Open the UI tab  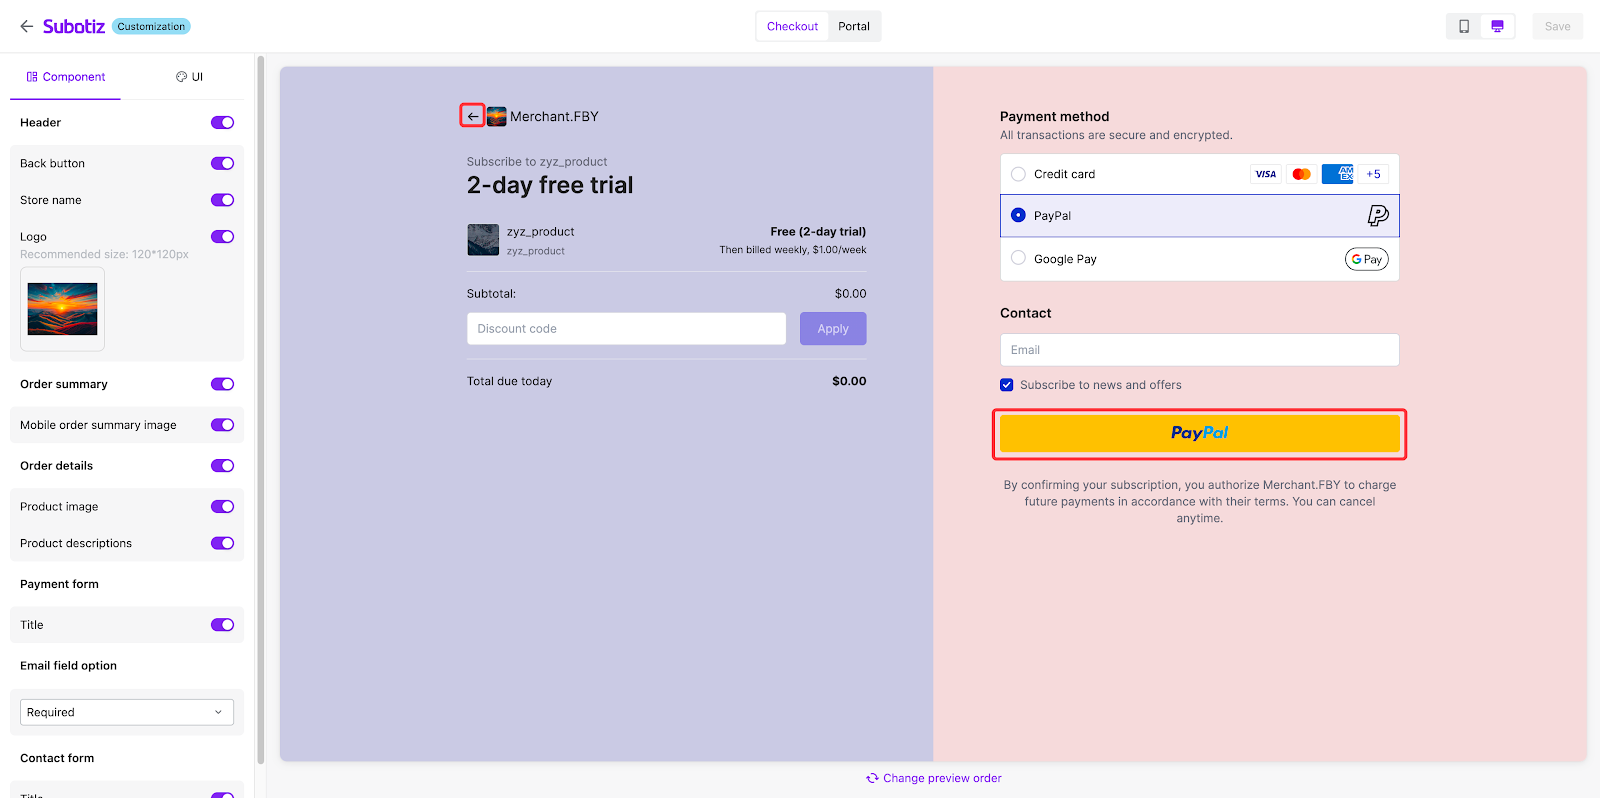pos(189,77)
